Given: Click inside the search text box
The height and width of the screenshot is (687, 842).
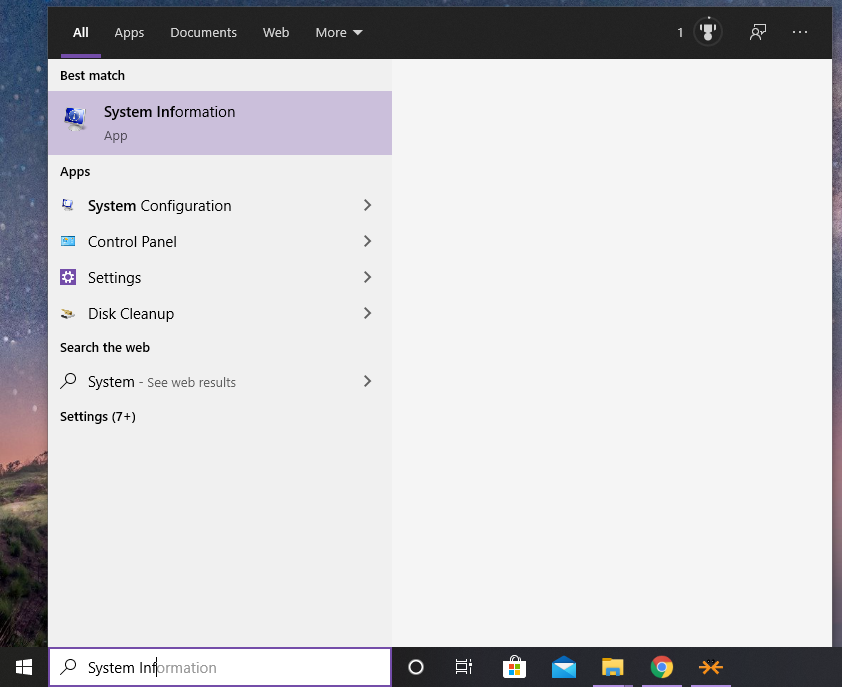Looking at the screenshot, I should [x=220, y=667].
